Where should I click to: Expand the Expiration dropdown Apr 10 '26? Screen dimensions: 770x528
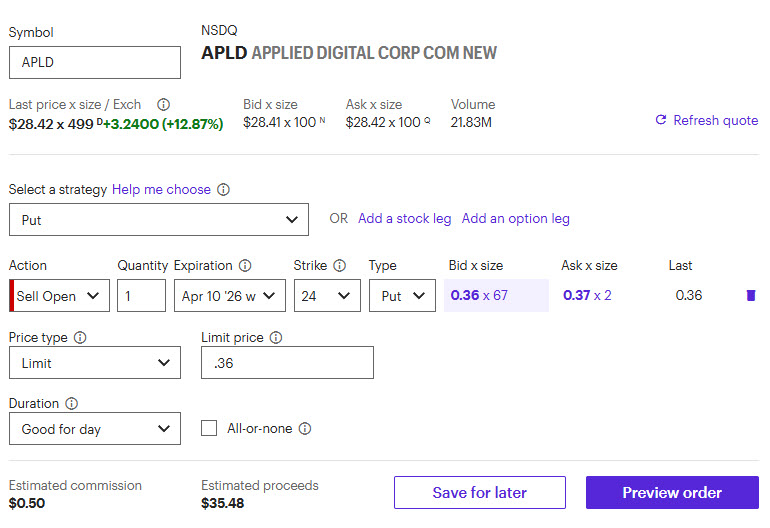tap(230, 296)
